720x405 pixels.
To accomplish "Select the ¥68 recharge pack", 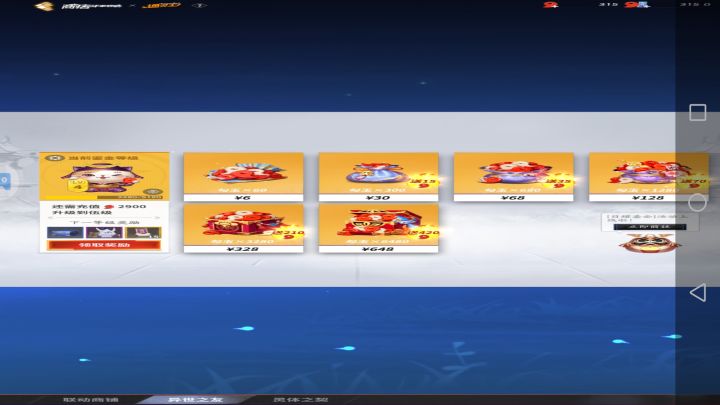I will (x=513, y=177).
